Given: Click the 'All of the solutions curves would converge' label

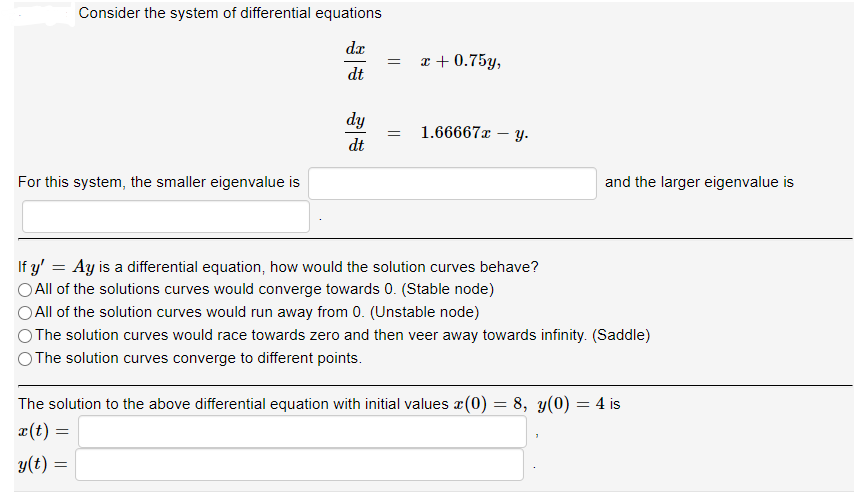Looking at the screenshot, I should [x=265, y=289].
